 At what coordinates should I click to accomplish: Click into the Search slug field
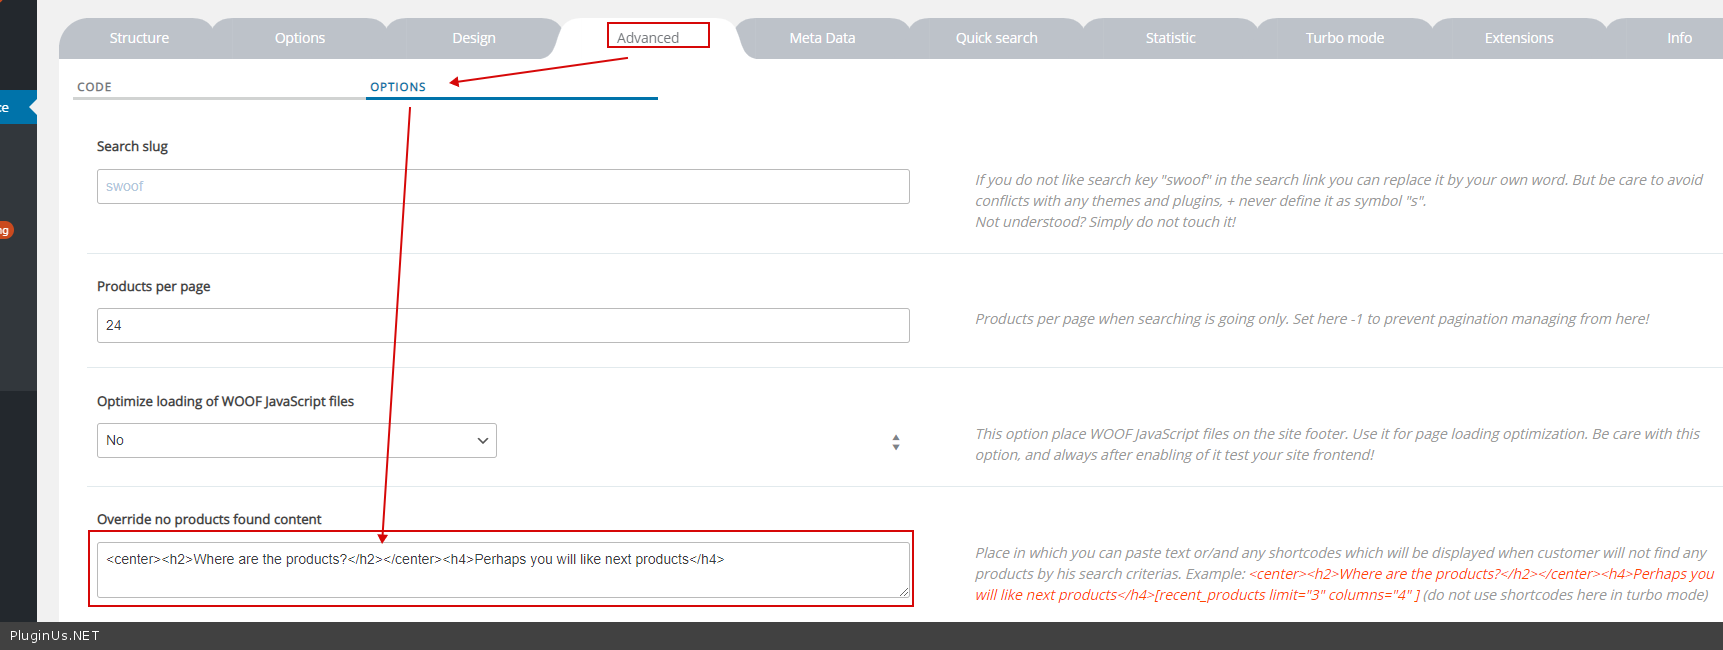pos(503,187)
